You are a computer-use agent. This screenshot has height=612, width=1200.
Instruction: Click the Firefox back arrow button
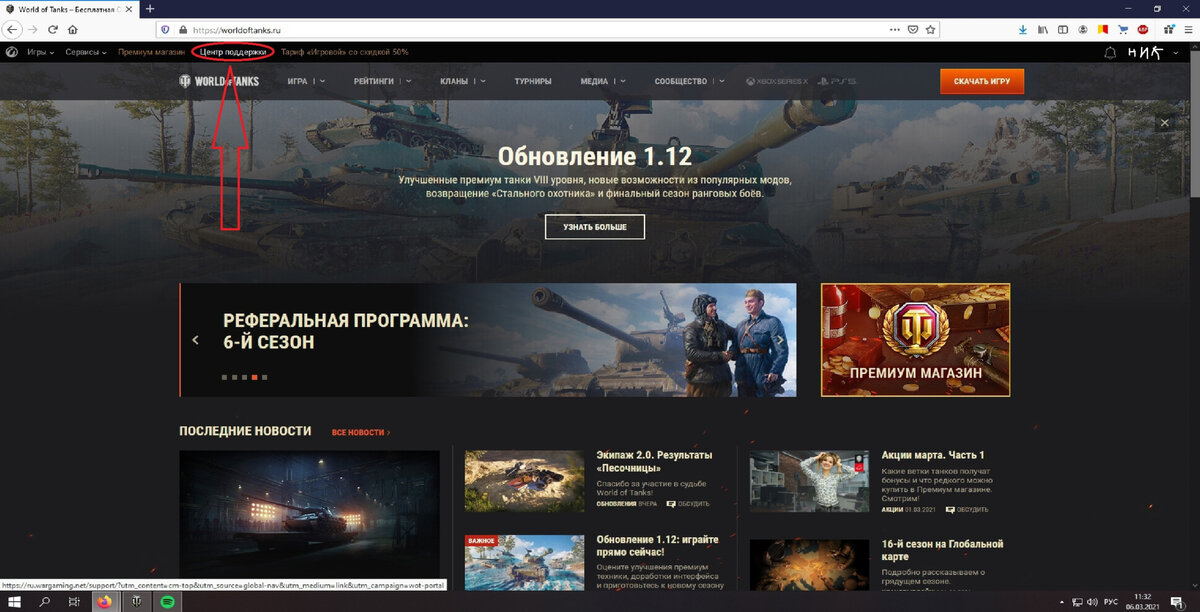click(12, 30)
